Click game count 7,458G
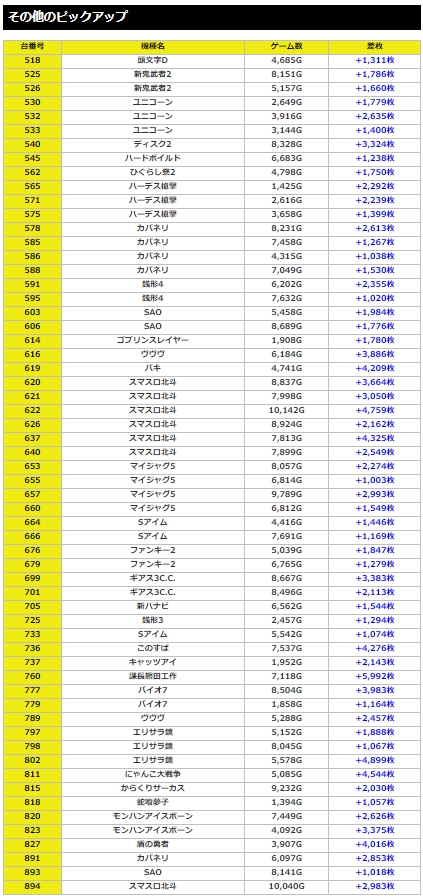423x896 pixels. tap(287, 242)
